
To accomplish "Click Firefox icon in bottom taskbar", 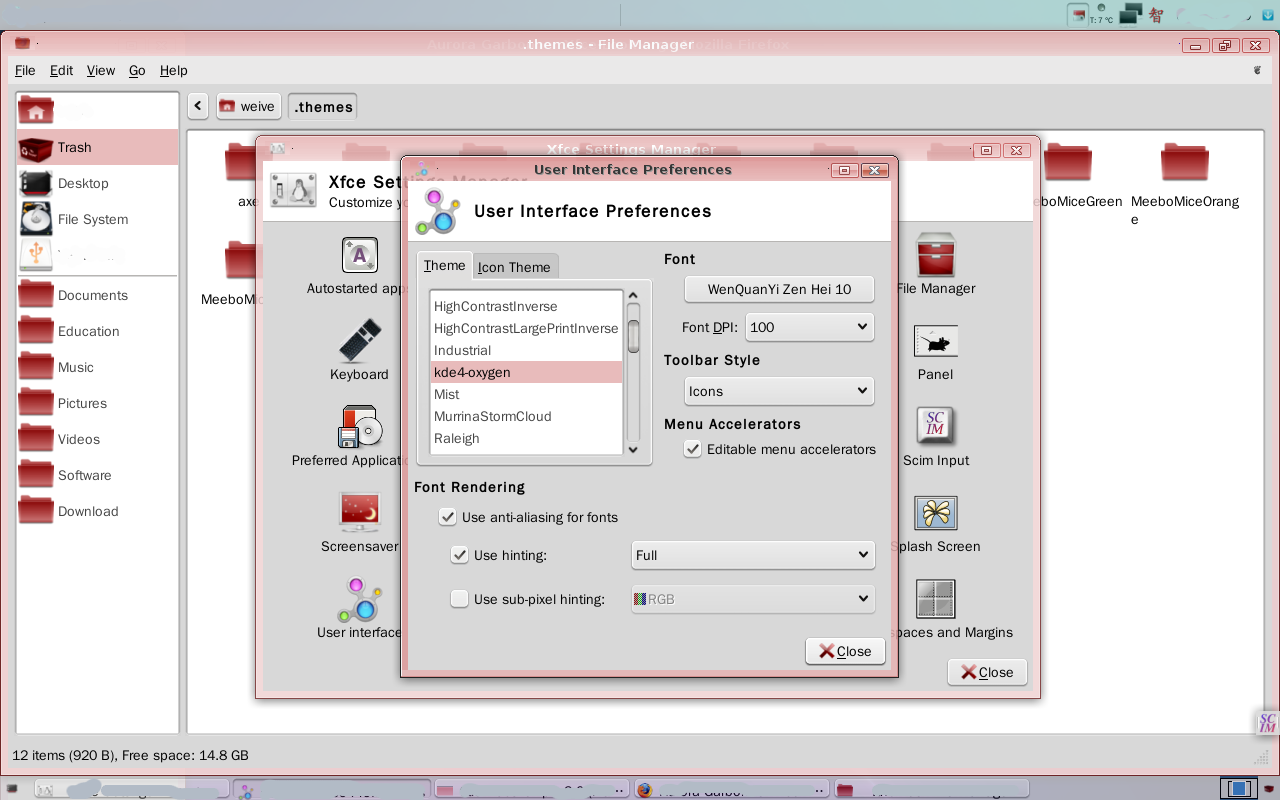I will point(645,790).
